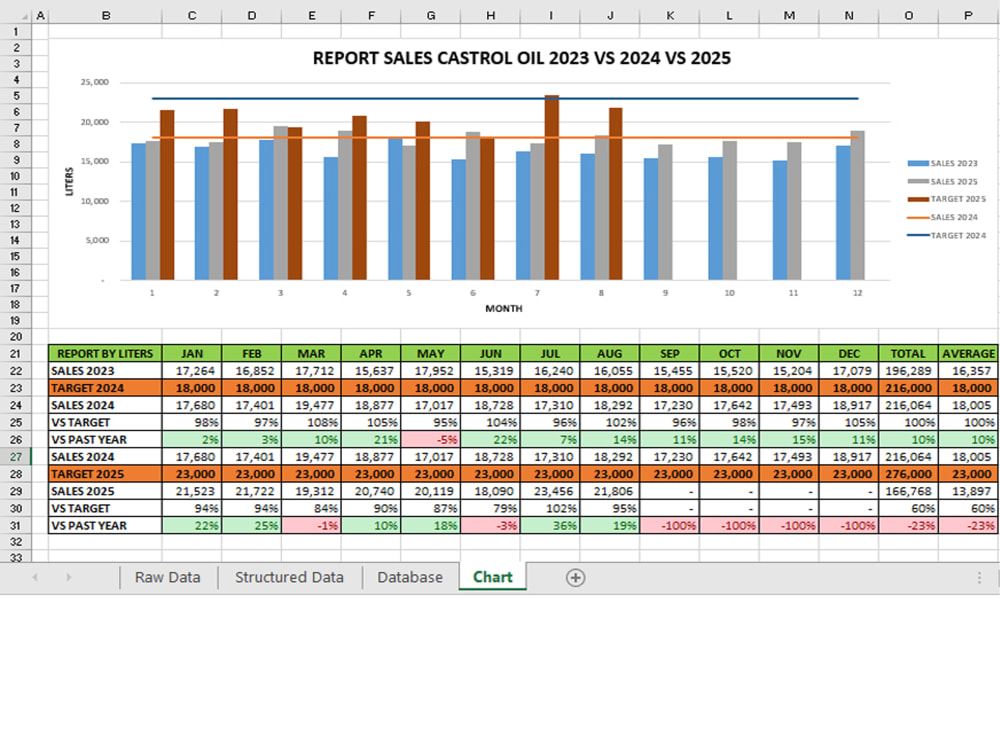
Task: Open sheet tab bar options dots
Action: (979, 577)
